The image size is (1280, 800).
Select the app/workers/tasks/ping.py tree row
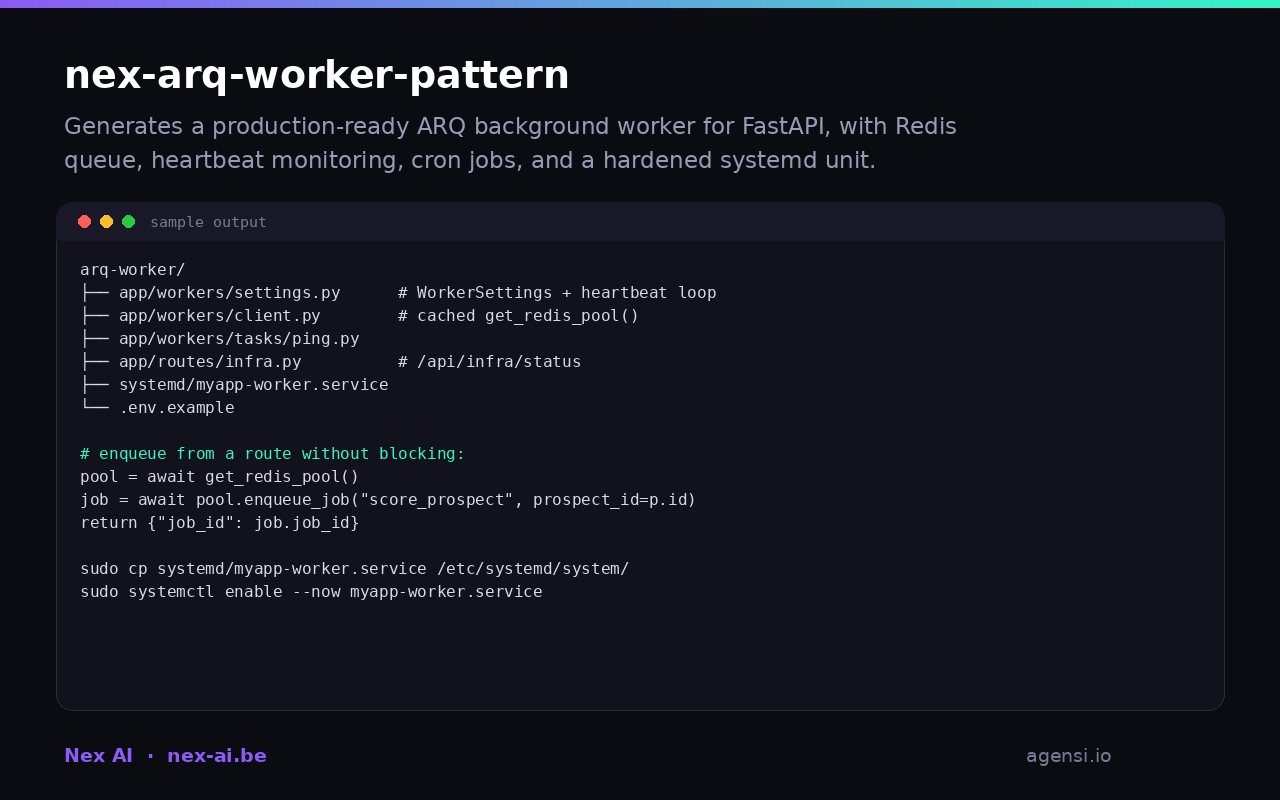coord(220,339)
